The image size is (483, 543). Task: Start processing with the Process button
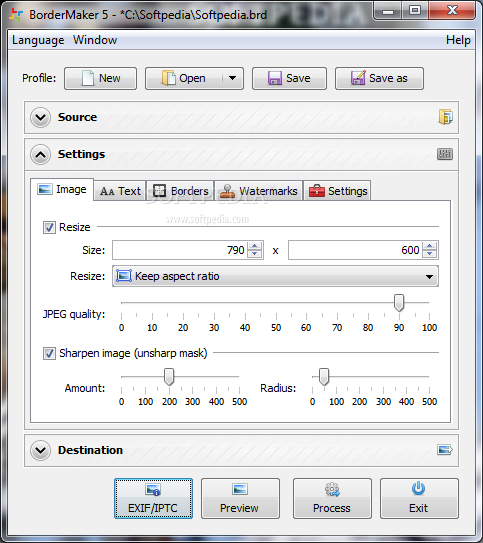pyautogui.click(x=332, y=499)
